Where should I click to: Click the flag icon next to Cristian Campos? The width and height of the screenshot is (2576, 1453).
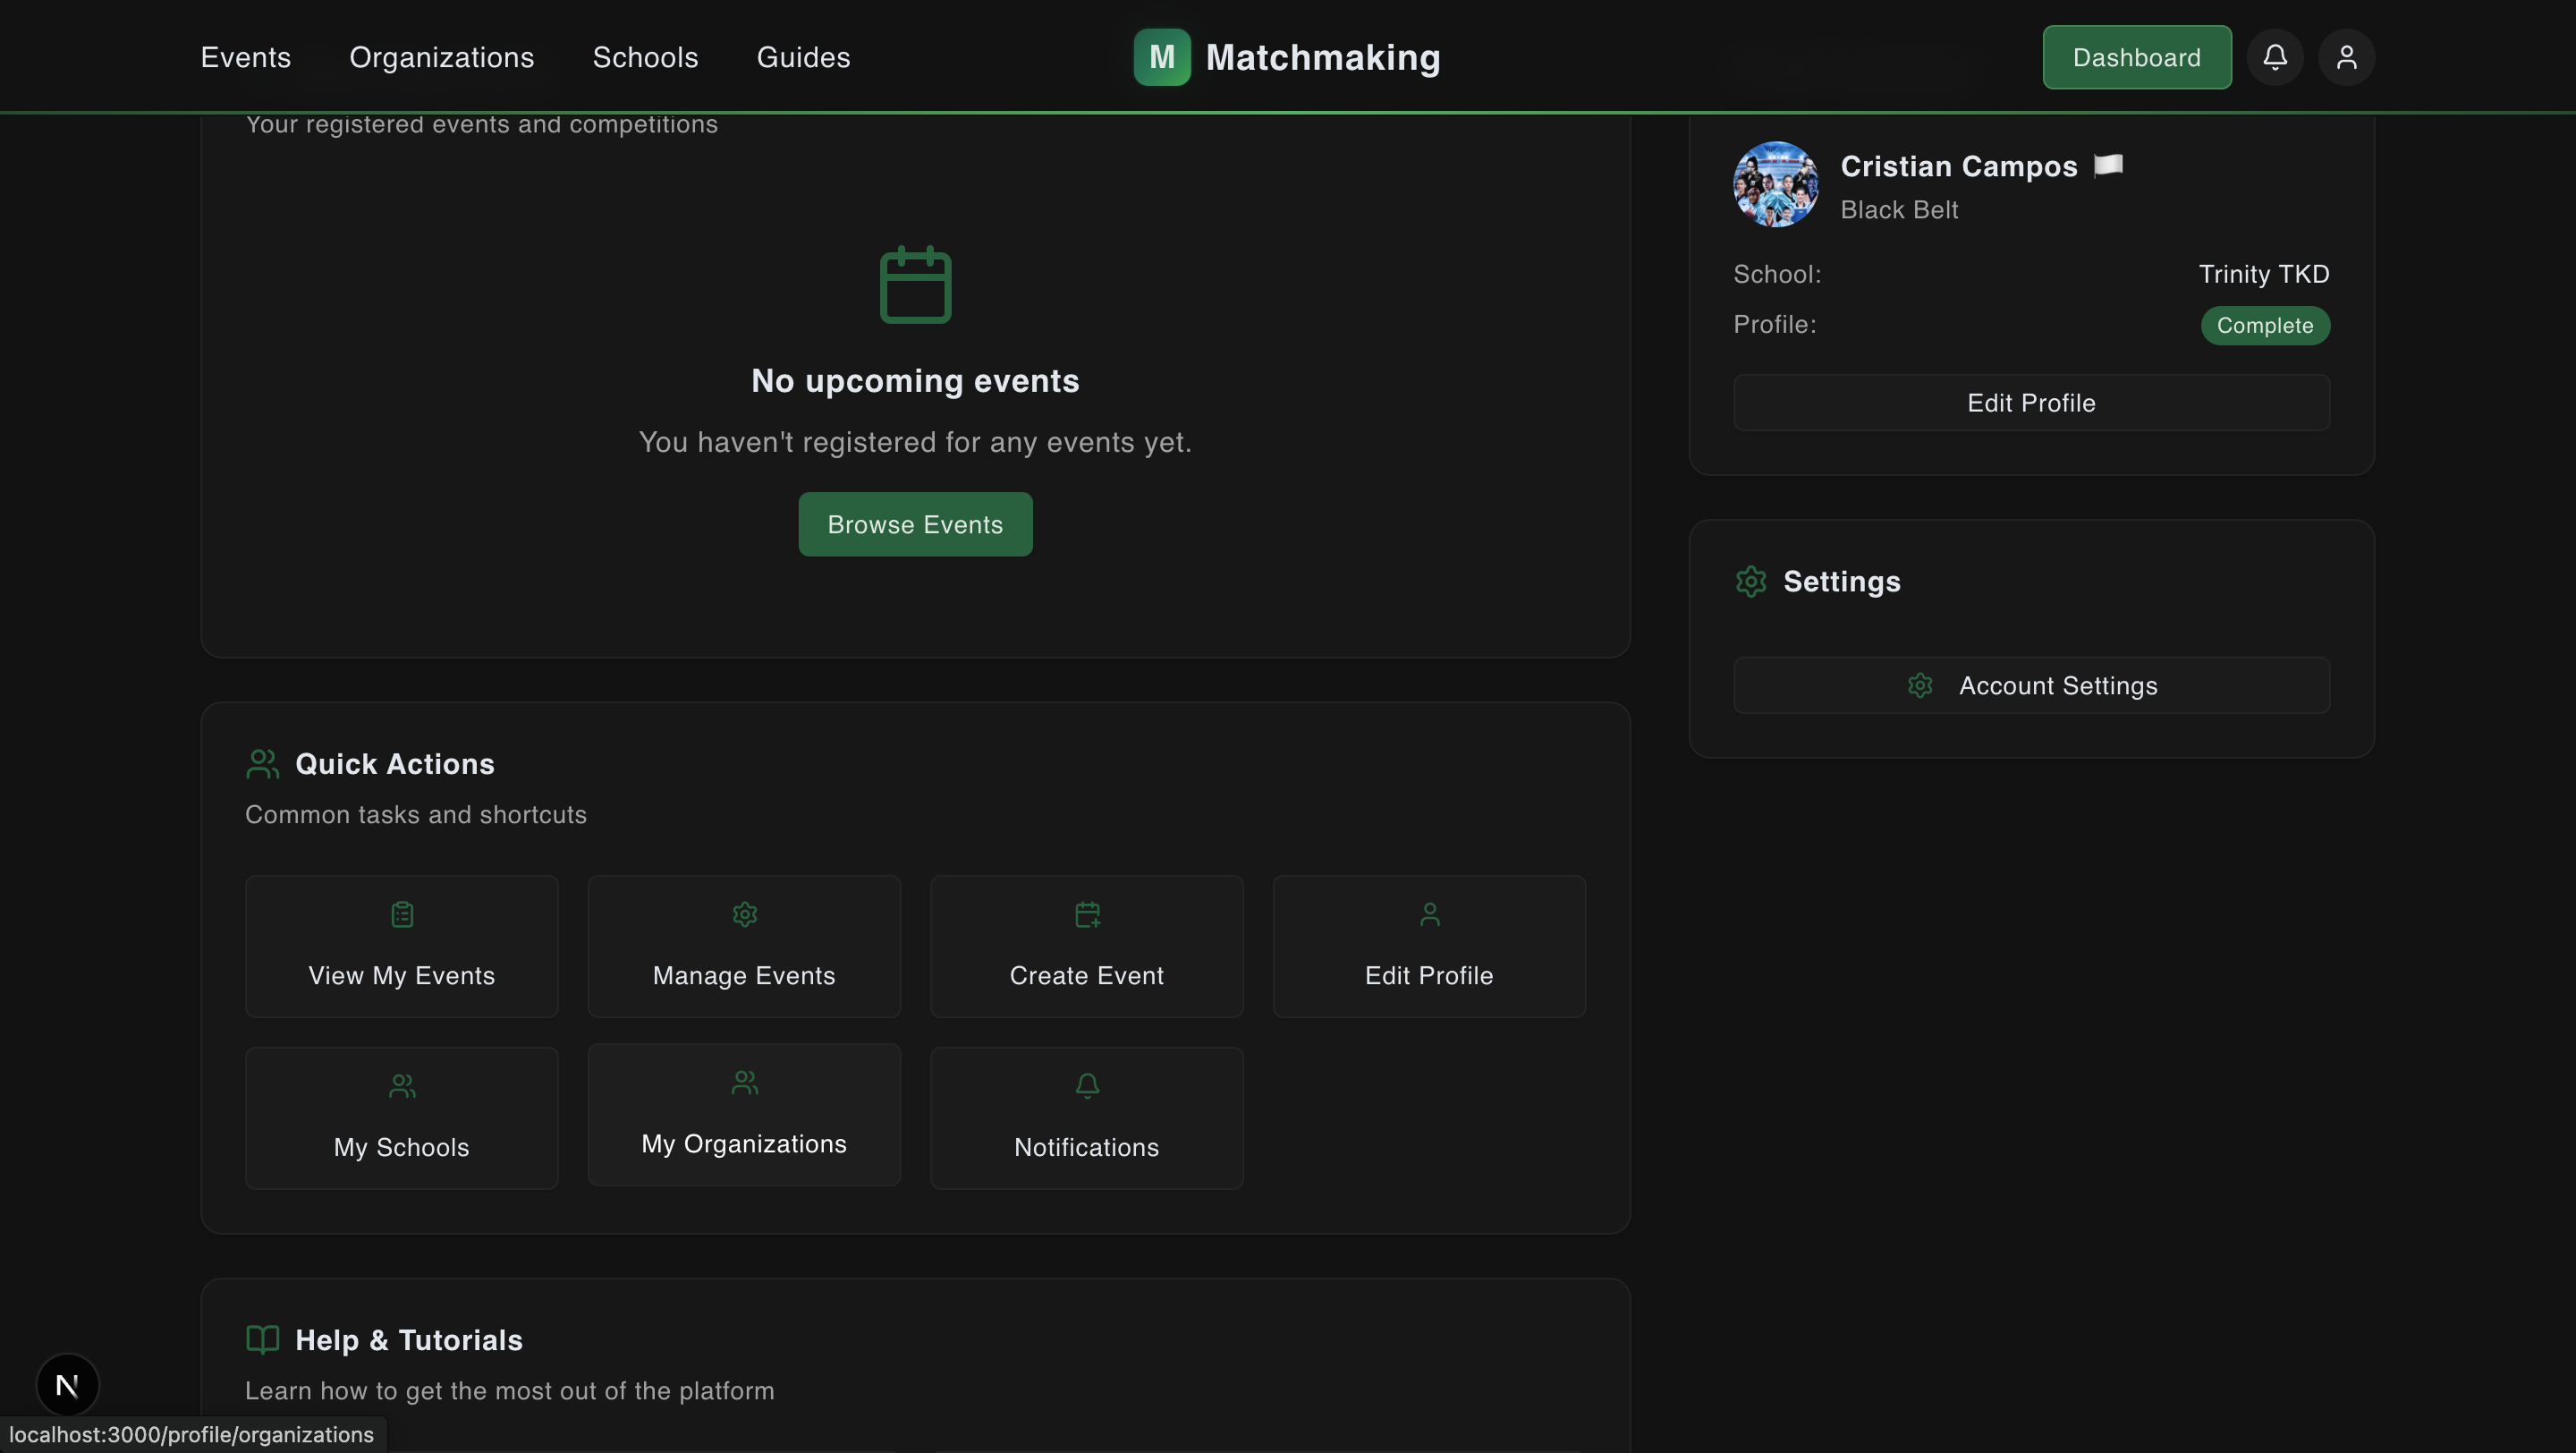(2108, 165)
